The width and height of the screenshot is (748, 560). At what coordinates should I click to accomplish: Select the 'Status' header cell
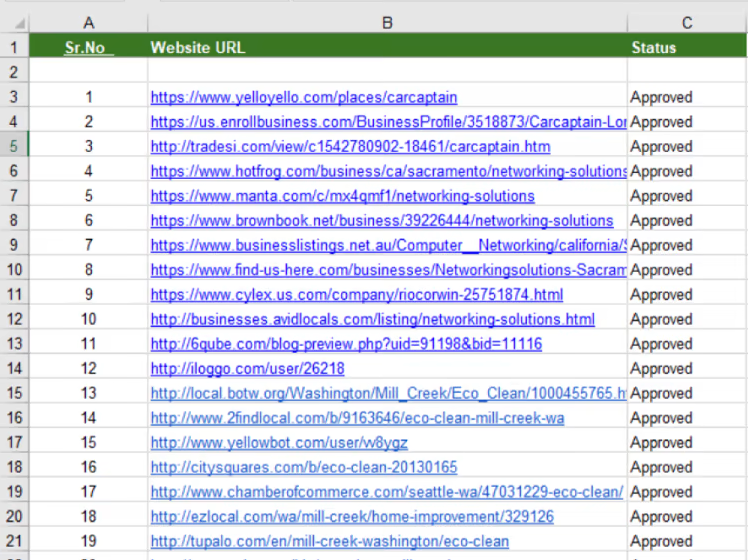coord(654,47)
